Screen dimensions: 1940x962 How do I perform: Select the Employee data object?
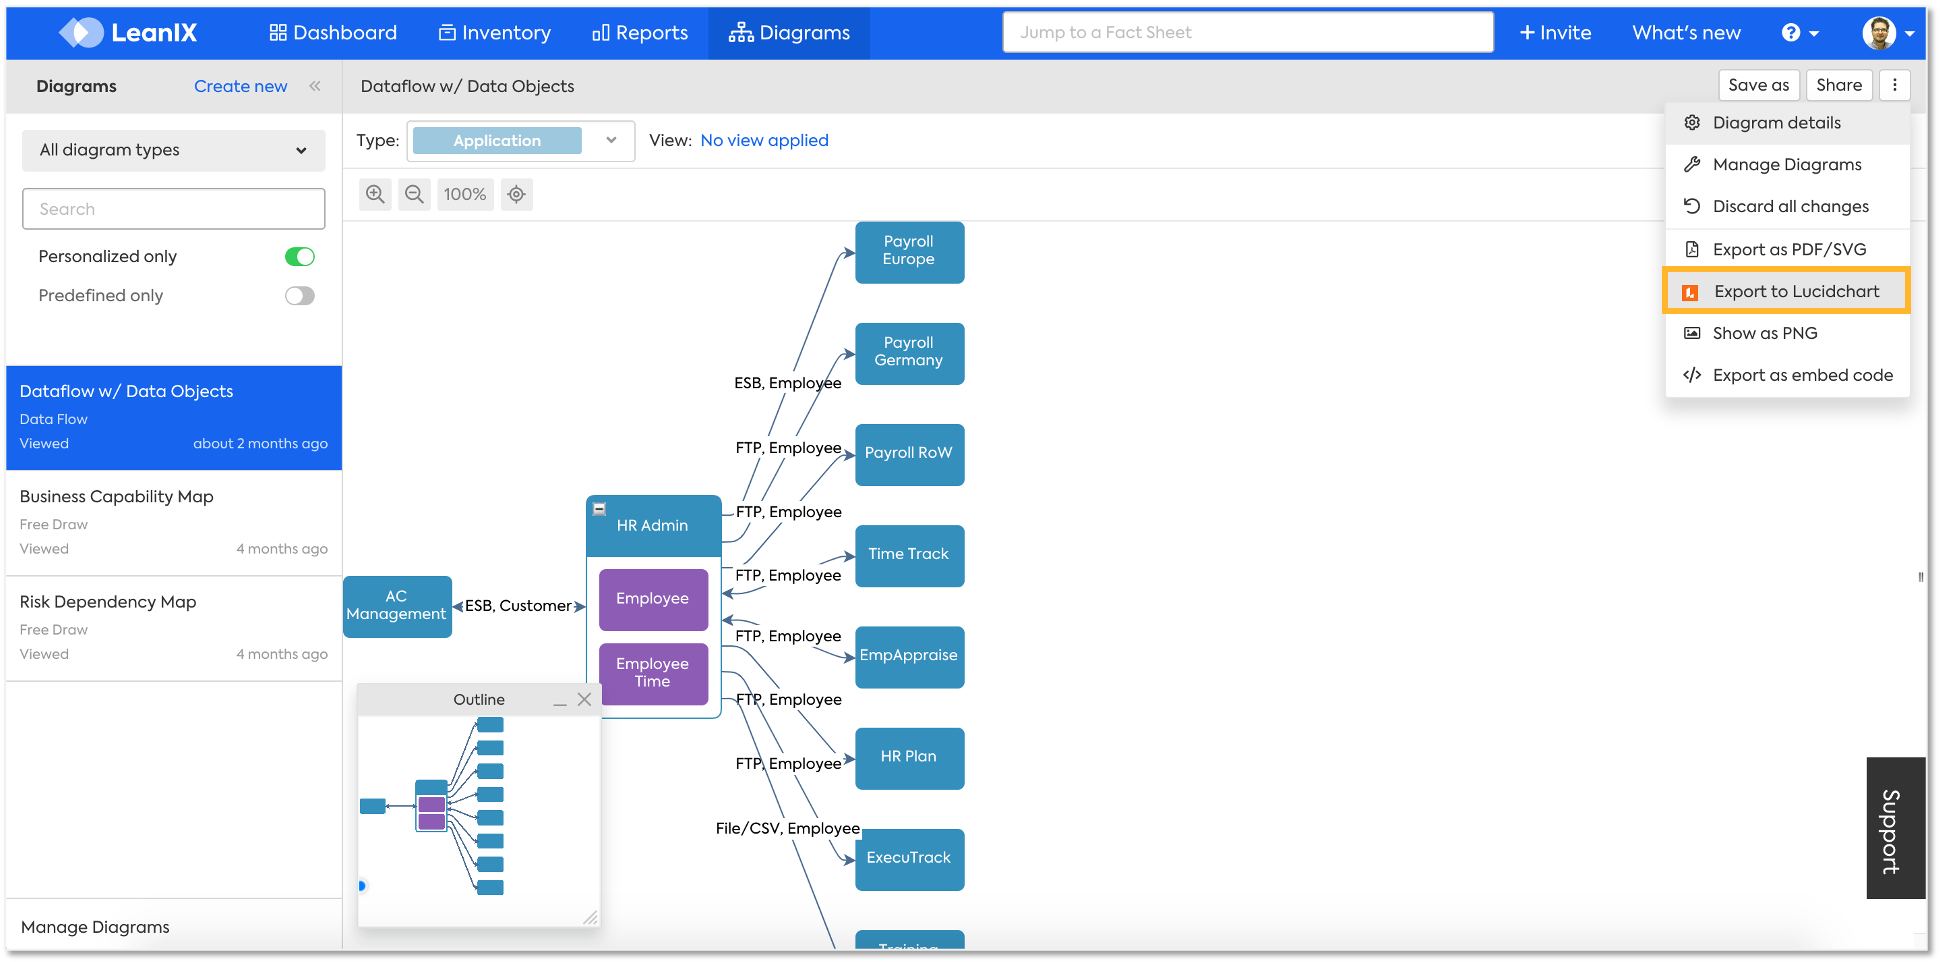tap(653, 599)
